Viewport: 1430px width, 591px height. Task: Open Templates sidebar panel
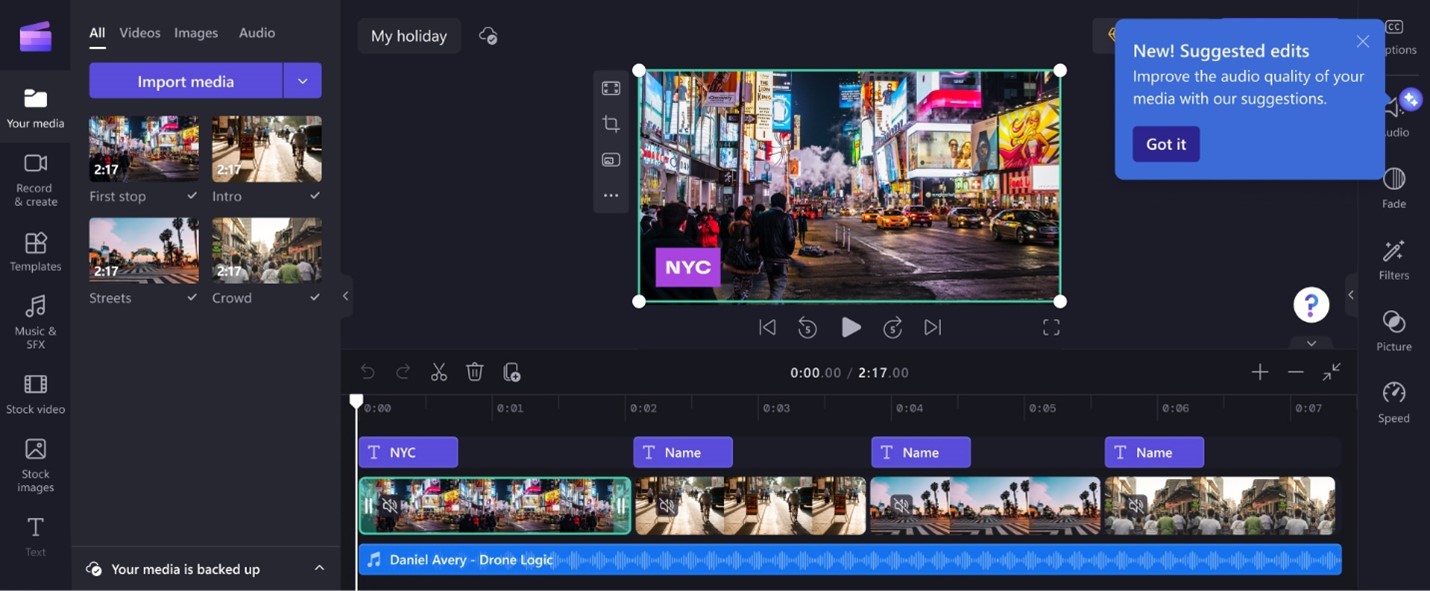(35, 252)
